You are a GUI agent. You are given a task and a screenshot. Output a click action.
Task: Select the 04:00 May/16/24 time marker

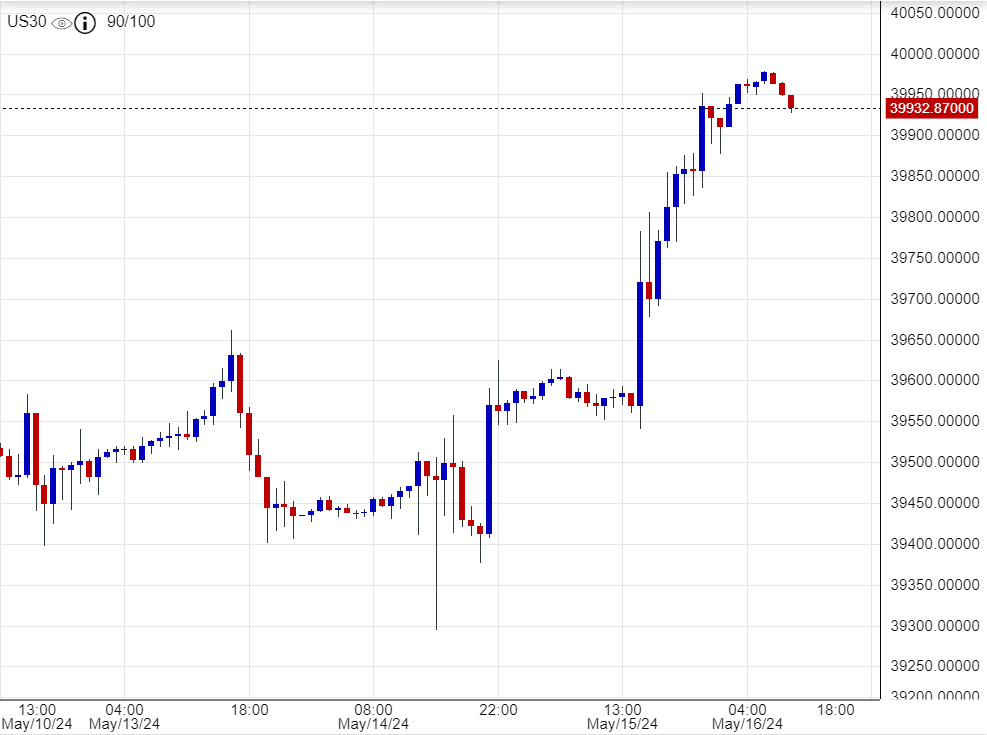click(746, 716)
